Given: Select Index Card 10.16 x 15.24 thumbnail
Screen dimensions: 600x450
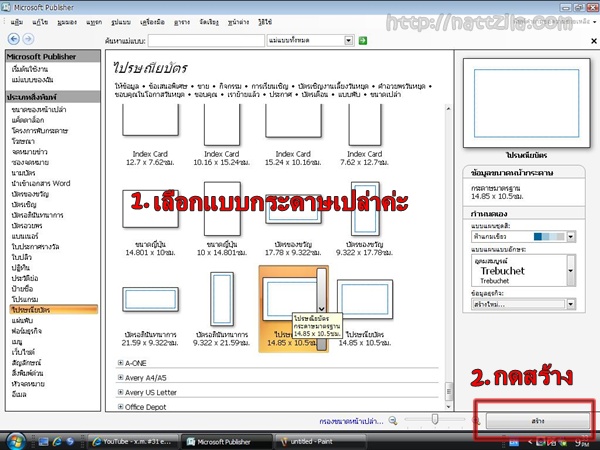Looking at the screenshot, I should (222, 125).
